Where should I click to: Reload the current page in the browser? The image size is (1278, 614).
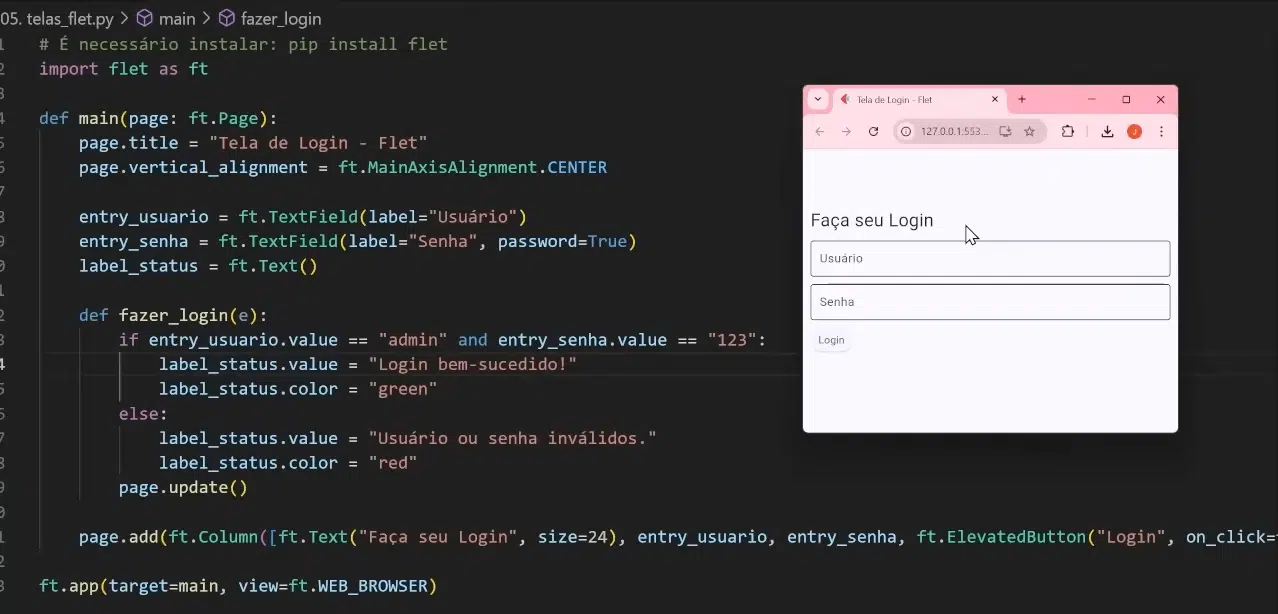tap(872, 131)
